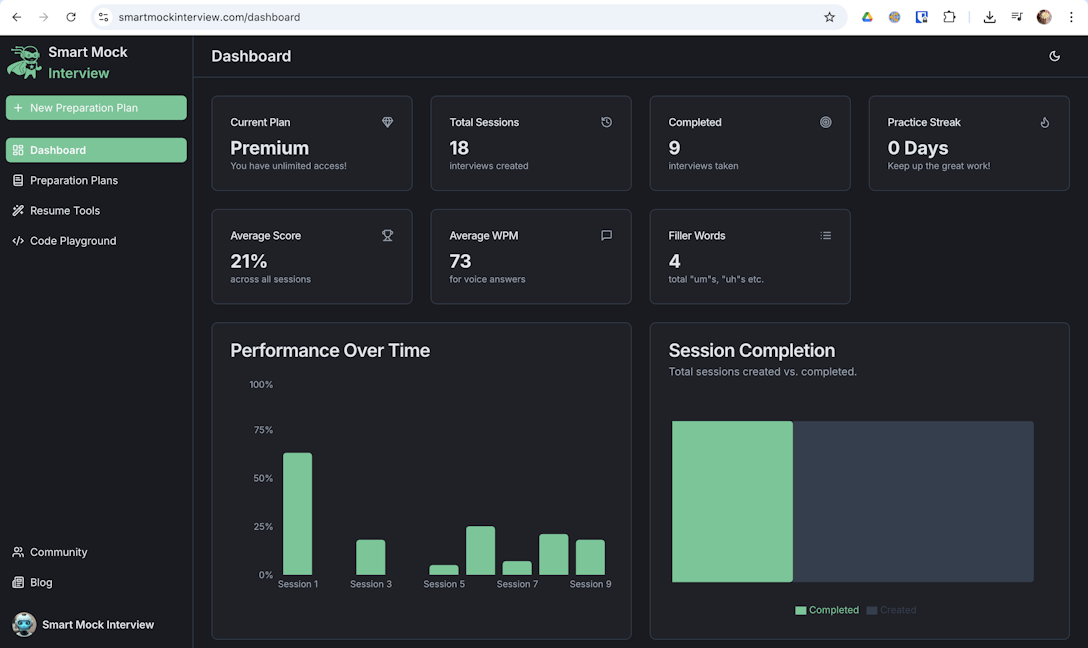This screenshot has width=1088, height=648.
Task: Open the Community link
Action: point(58,552)
